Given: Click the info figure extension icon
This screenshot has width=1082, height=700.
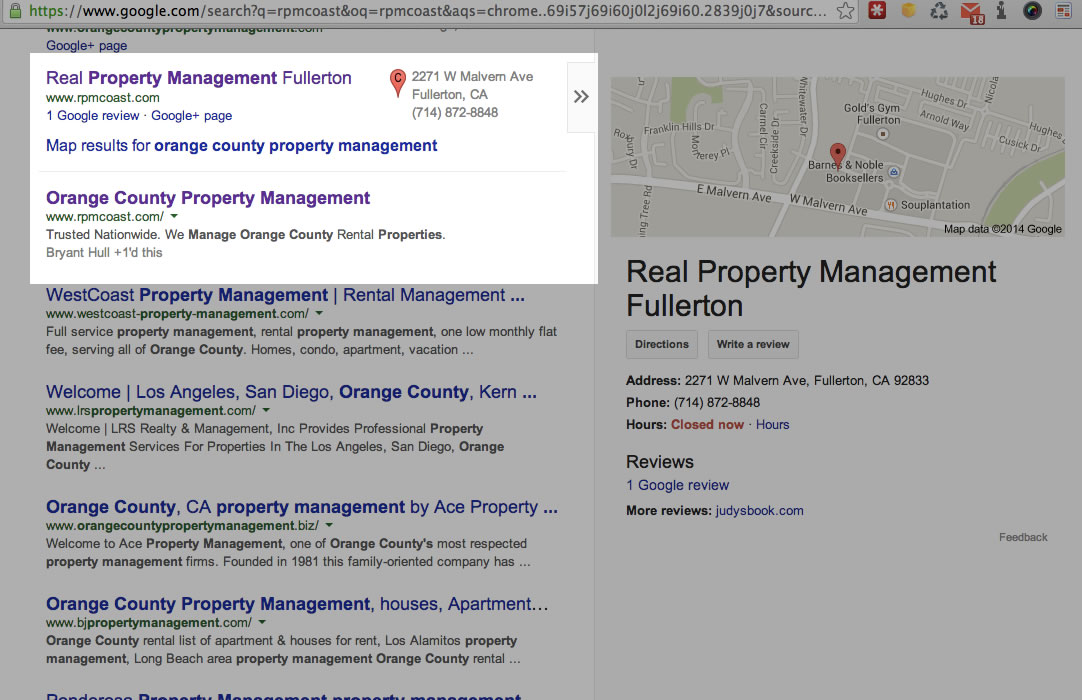Looking at the screenshot, I should point(1001,10).
